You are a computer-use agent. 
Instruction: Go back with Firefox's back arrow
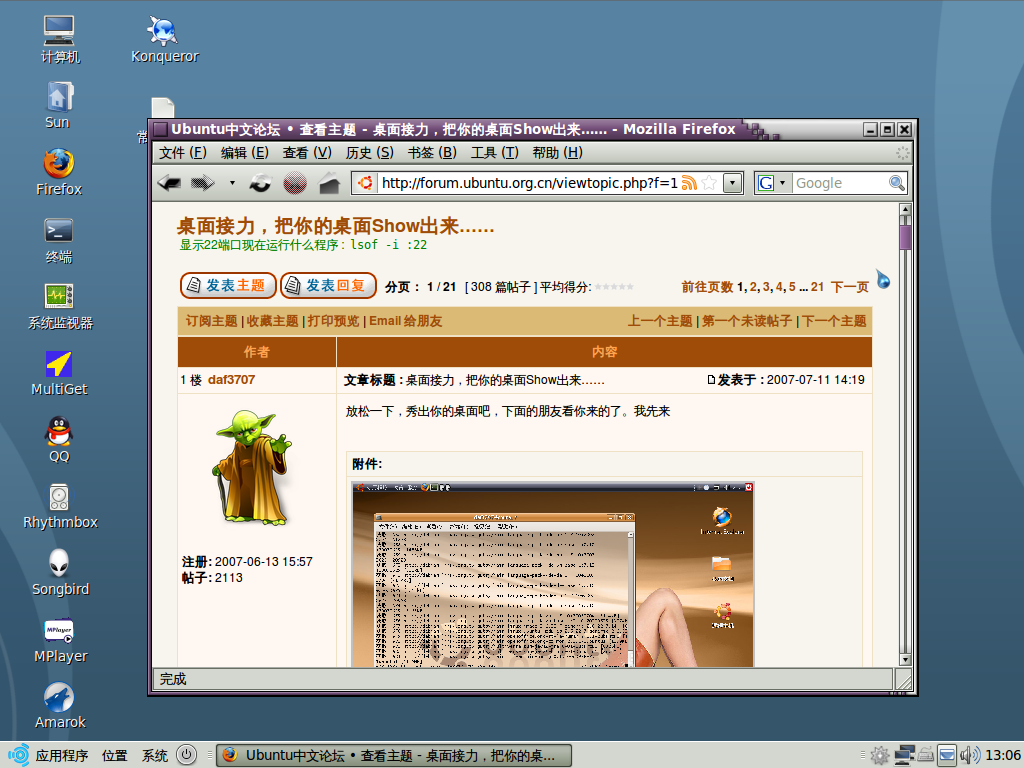170,183
